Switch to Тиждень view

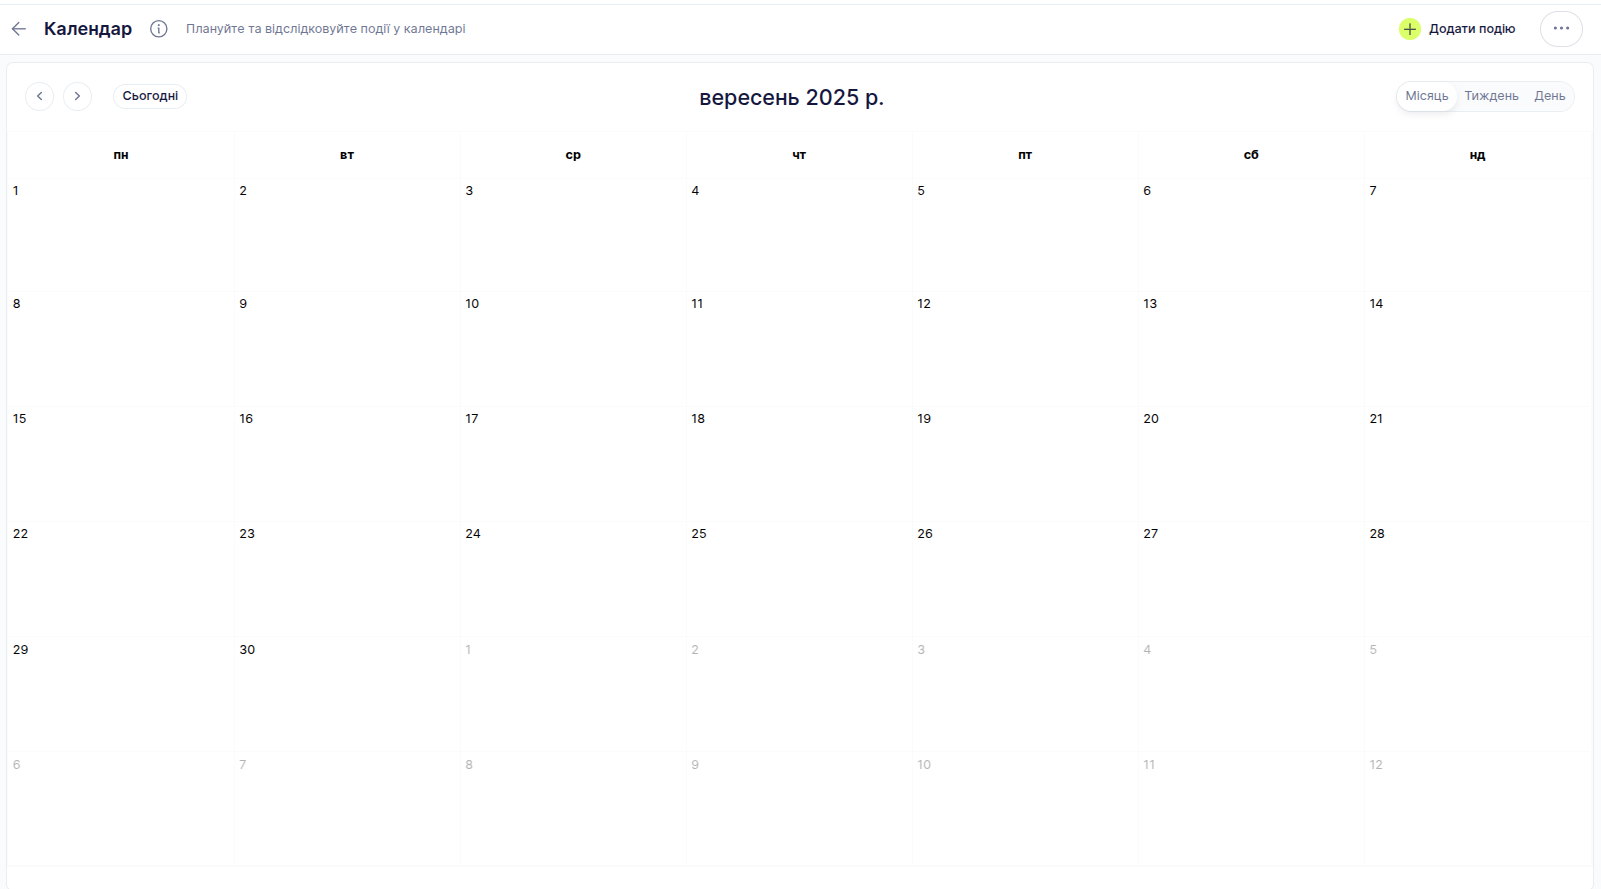[x=1491, y=96]
